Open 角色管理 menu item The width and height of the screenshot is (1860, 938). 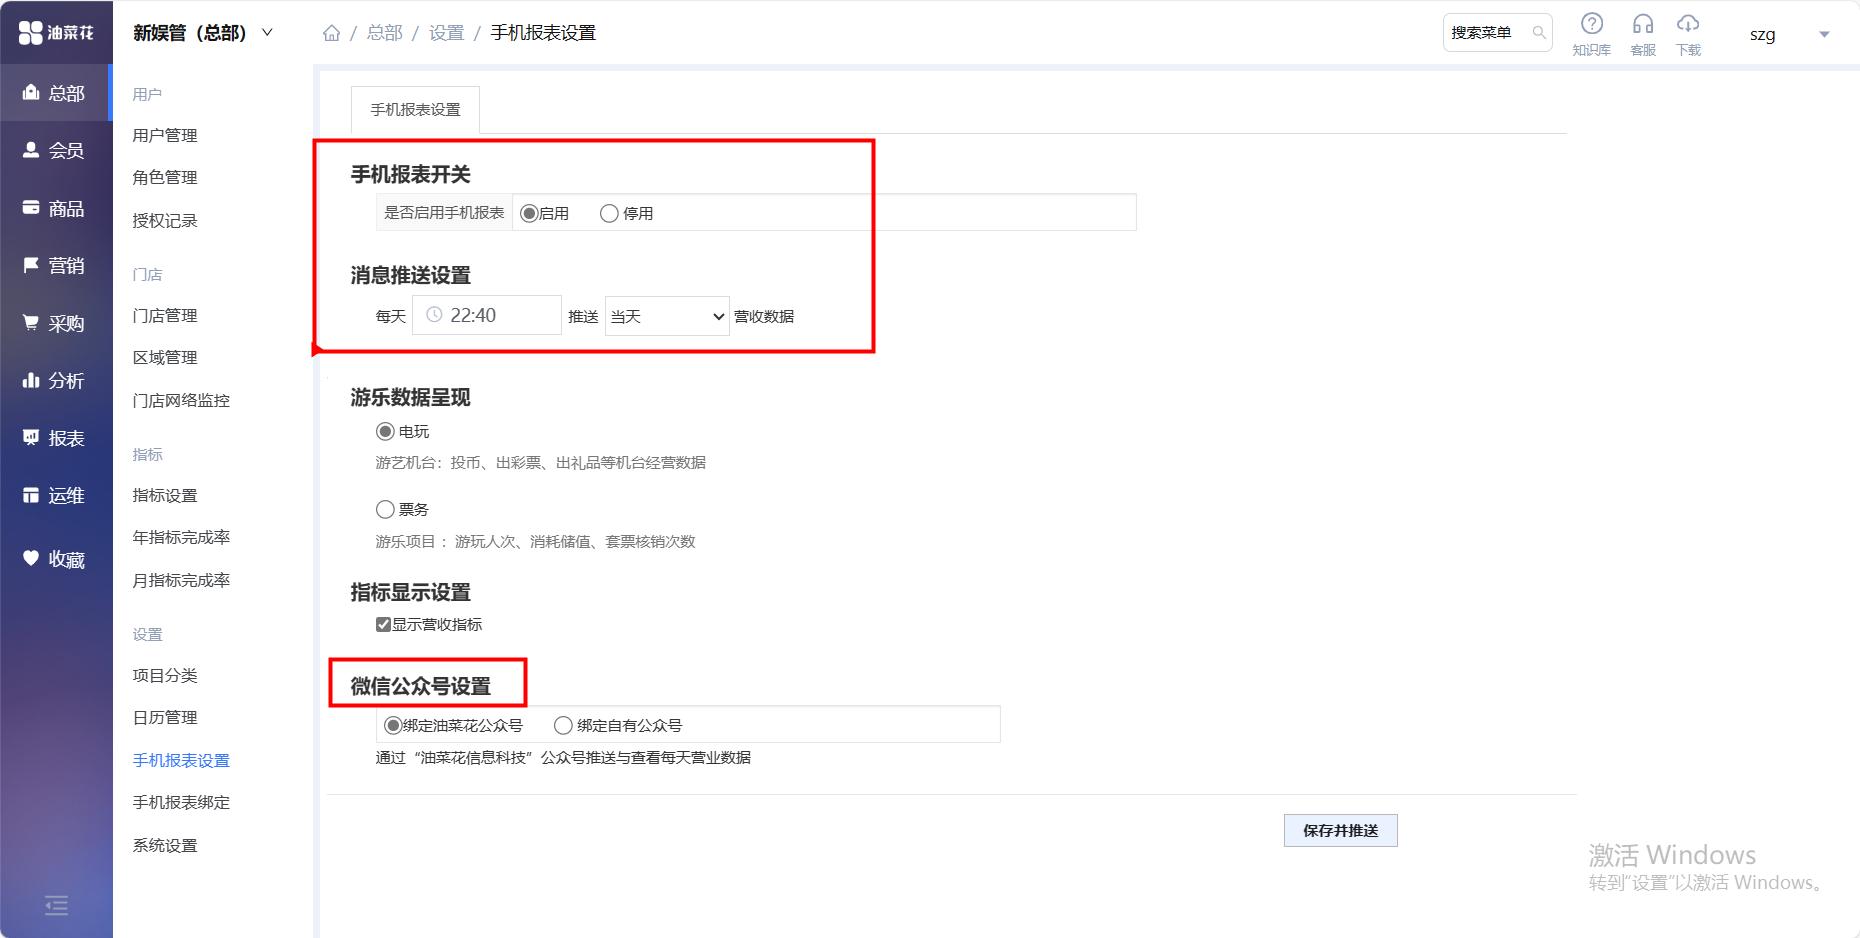tap(165, 177)
